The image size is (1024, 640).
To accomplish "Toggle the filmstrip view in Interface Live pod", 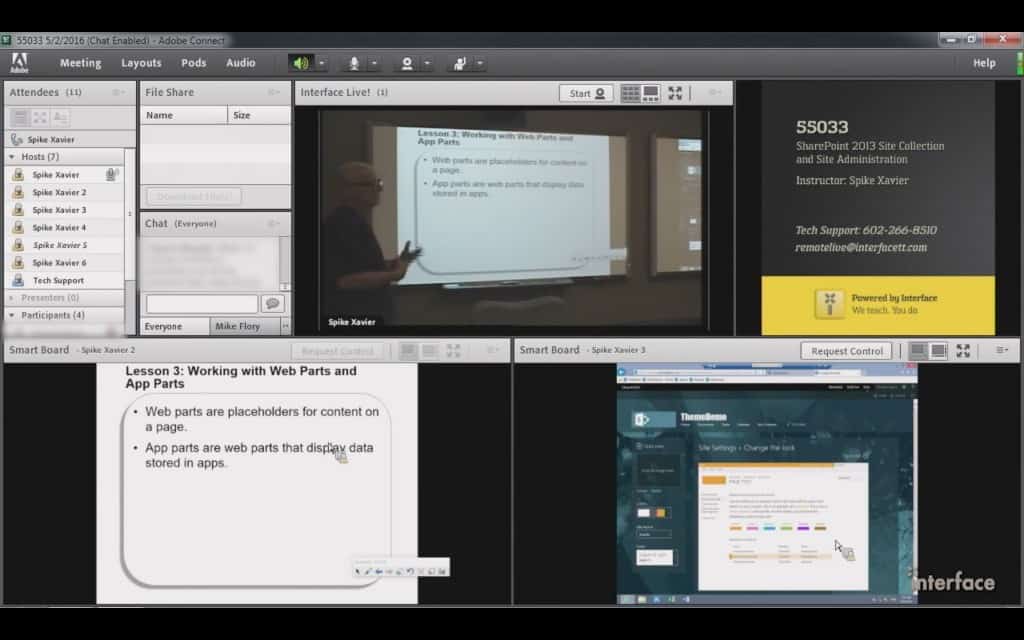I will tap(651, 93).
